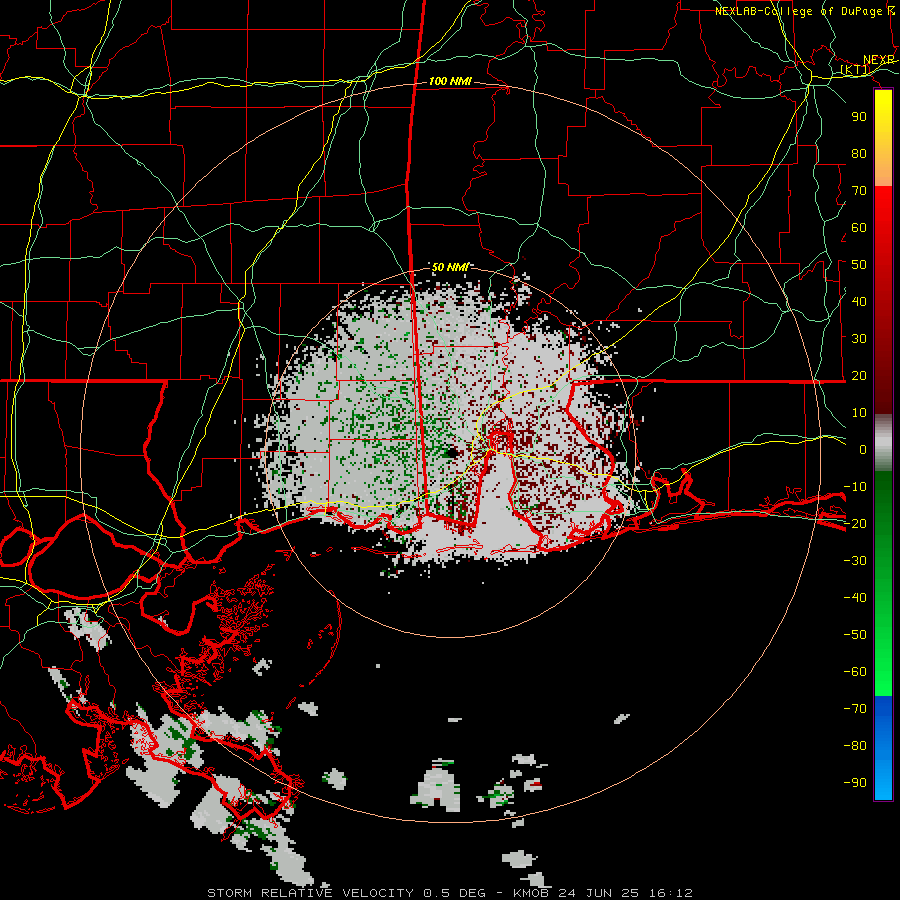Viewport: 900px width, 900px height.
Task: Pick the gray zero band of the color bar
Action: [x=883, y=443]
